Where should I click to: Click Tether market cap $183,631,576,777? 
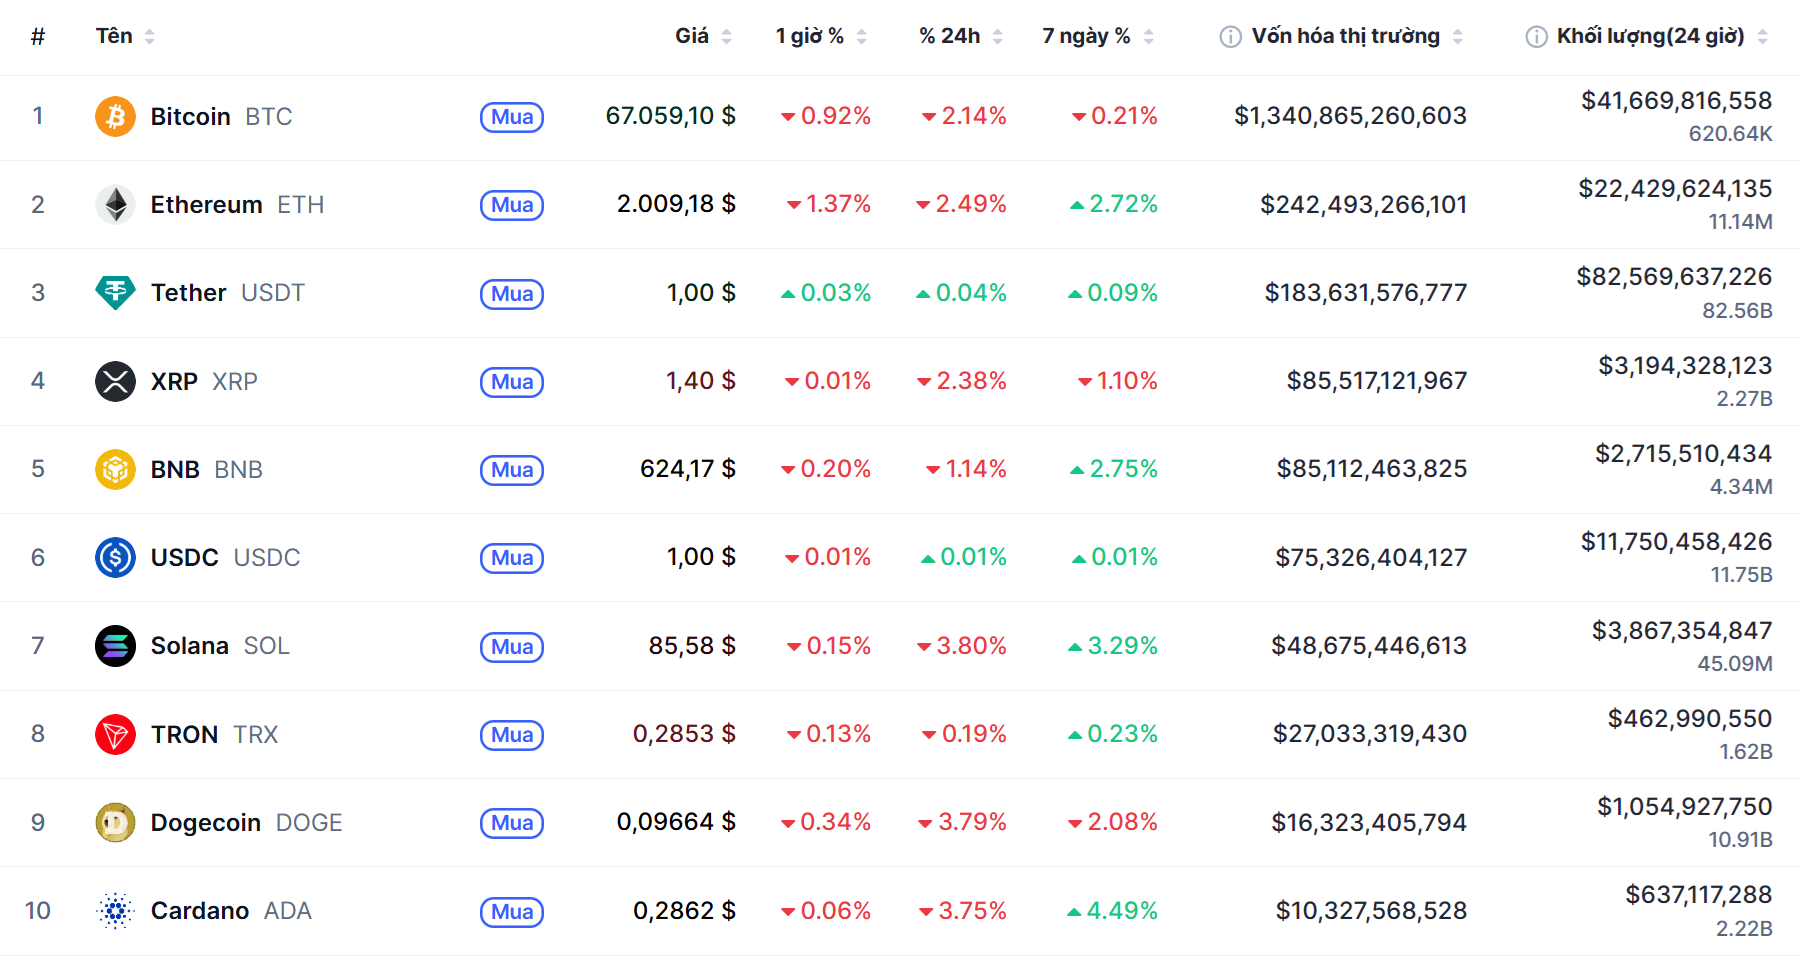pyautogui.click(x=1366, y=293)
